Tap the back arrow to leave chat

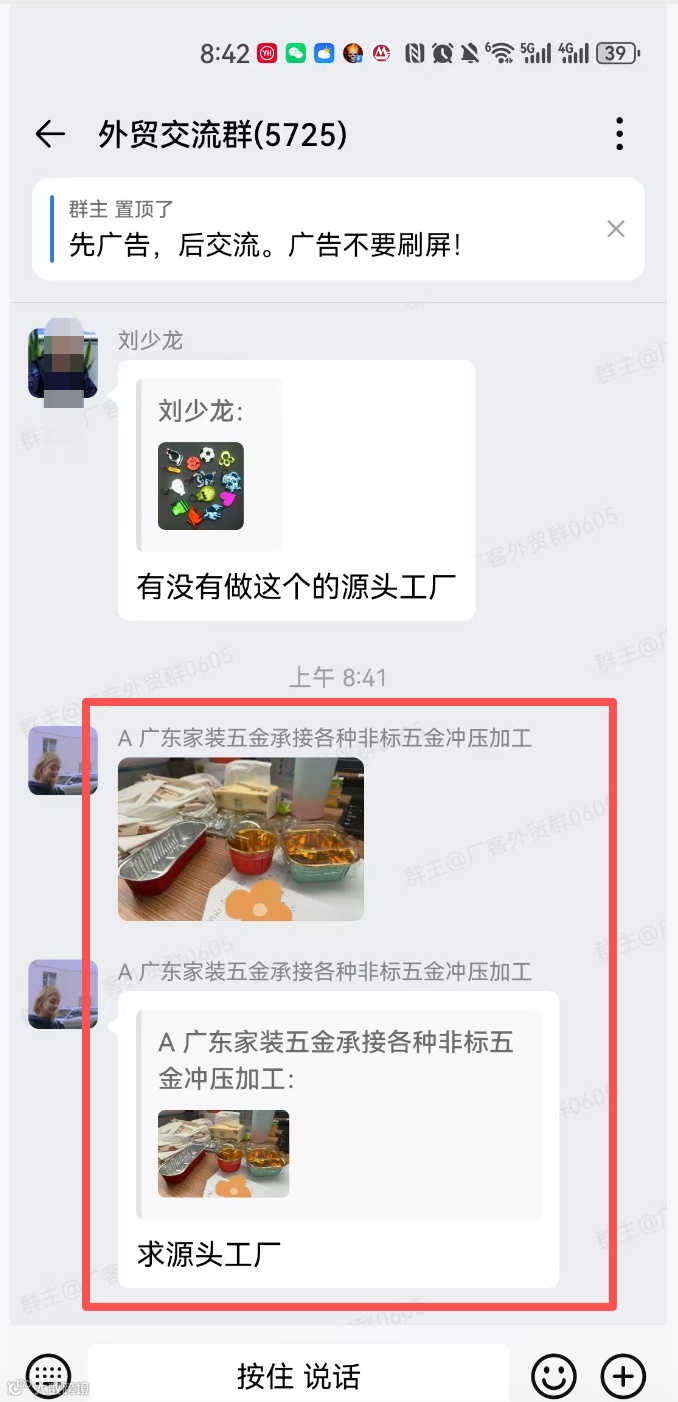[50, 134]
